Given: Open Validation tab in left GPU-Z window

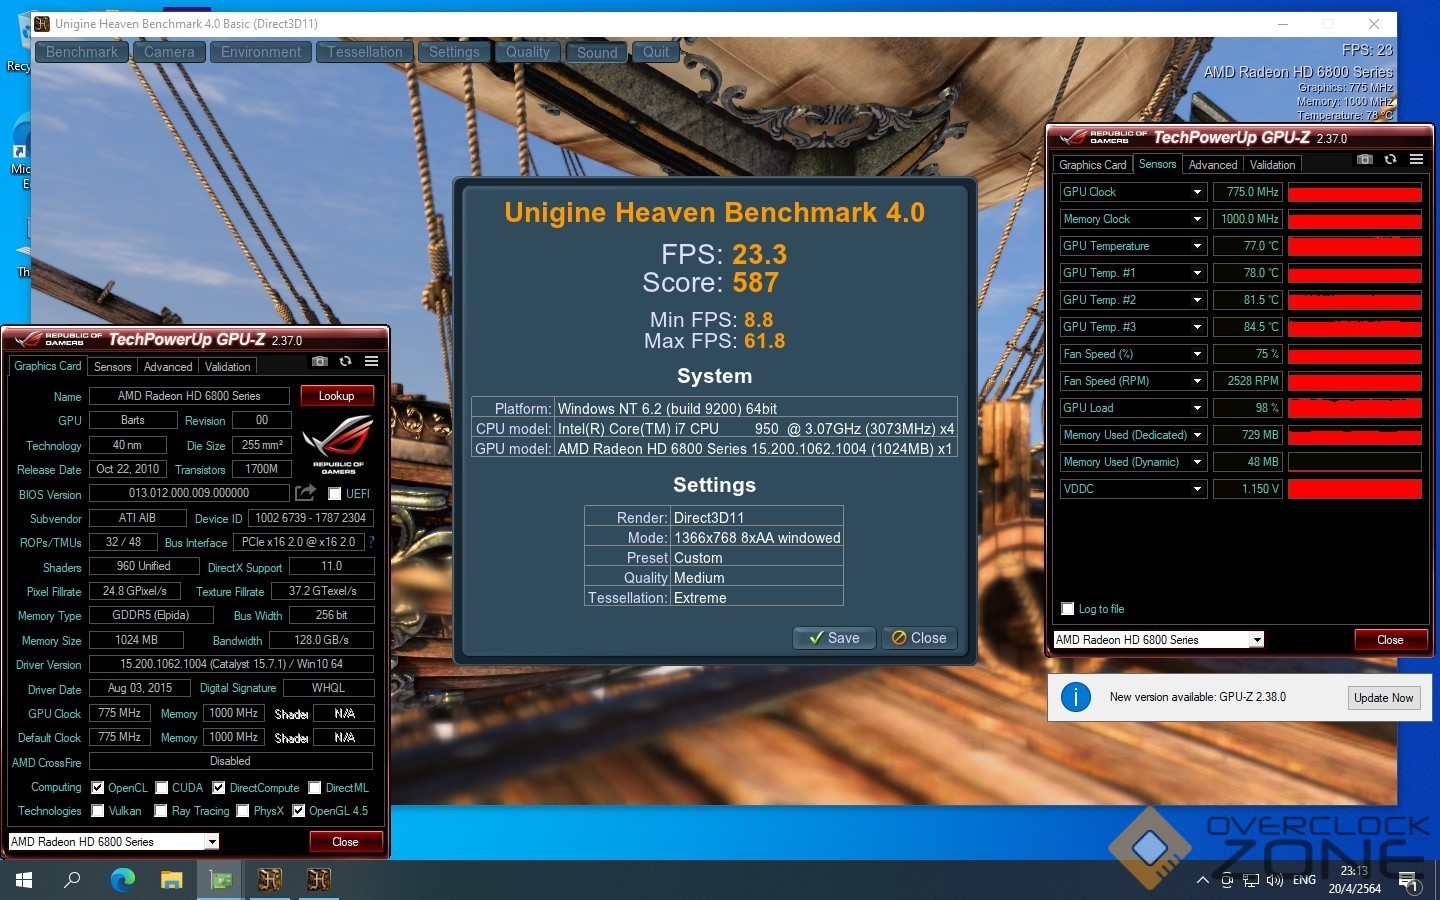Looking at the screenshot, I should [x=228, y=367].
